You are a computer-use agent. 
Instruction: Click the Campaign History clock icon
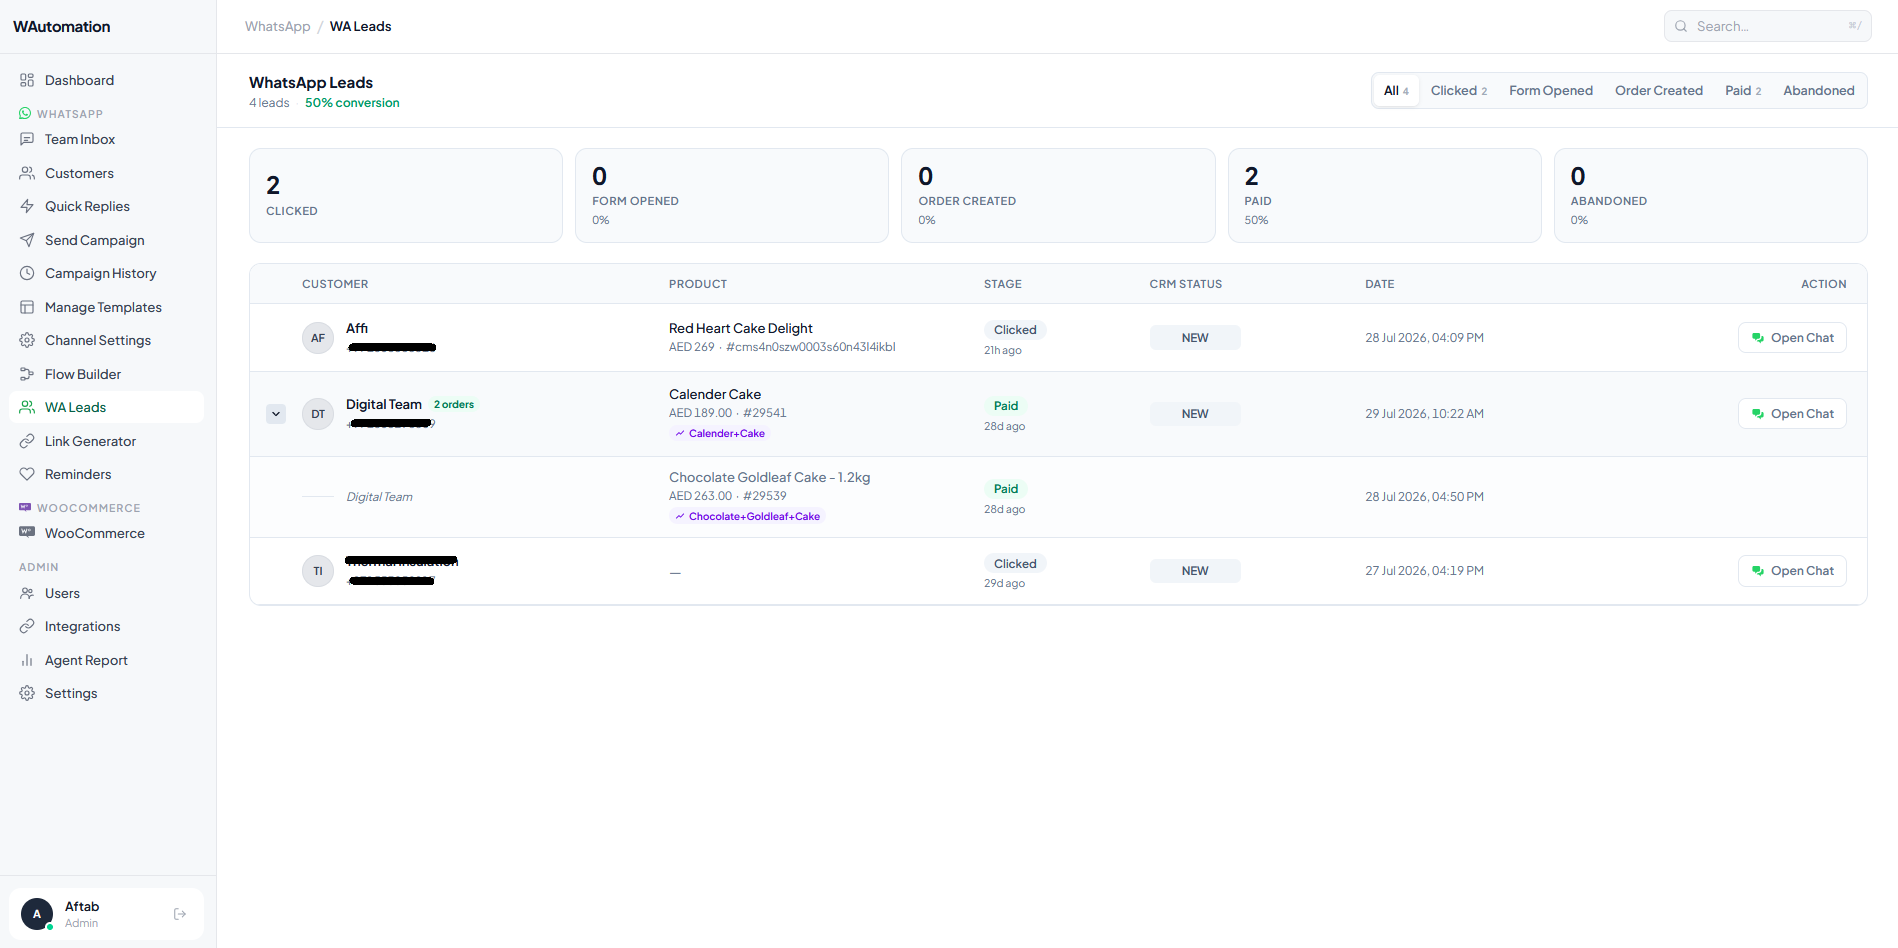coord(27,273)
